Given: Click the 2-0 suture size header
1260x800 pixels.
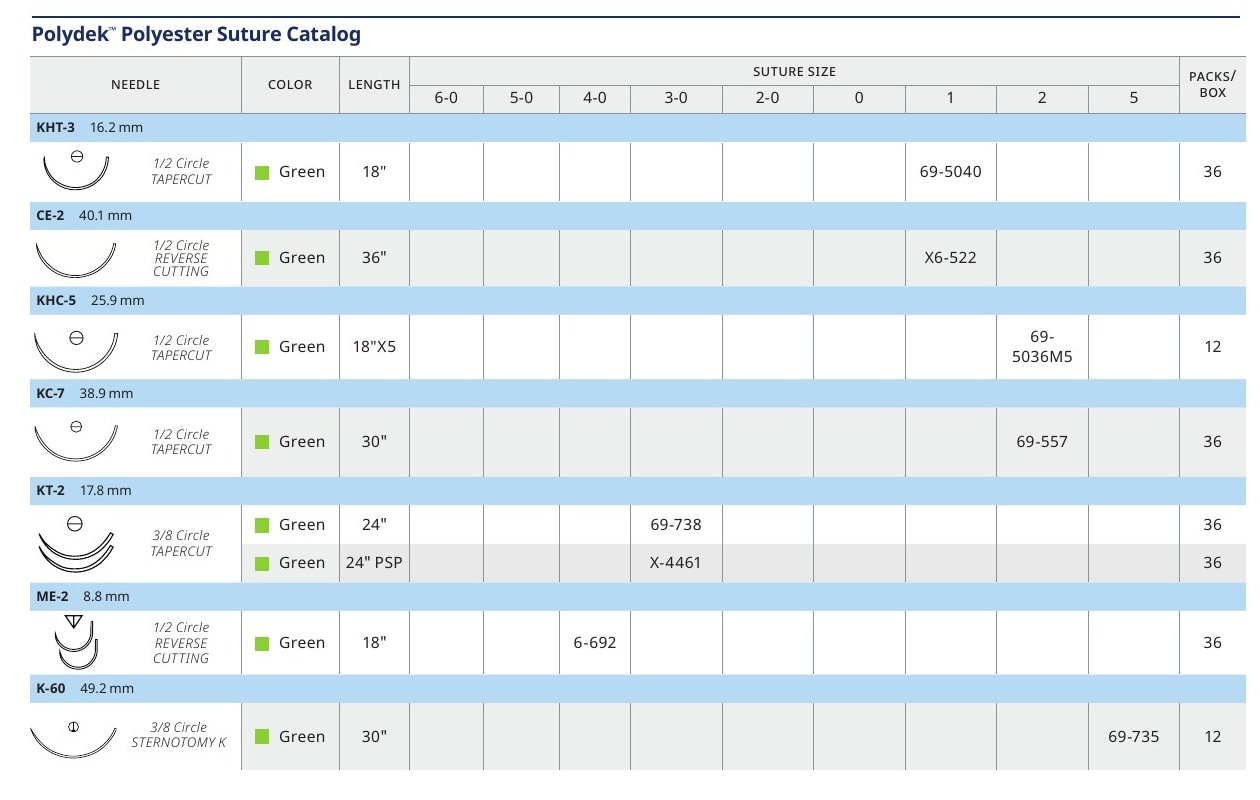Looking at the screenshot, I should coord(767,100).
